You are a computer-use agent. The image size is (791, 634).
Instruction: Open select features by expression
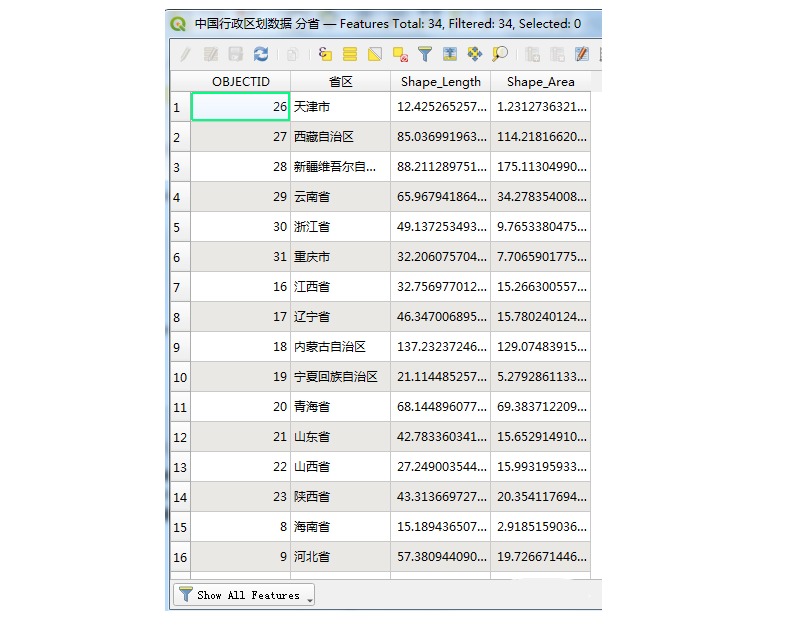click(325, 54)
